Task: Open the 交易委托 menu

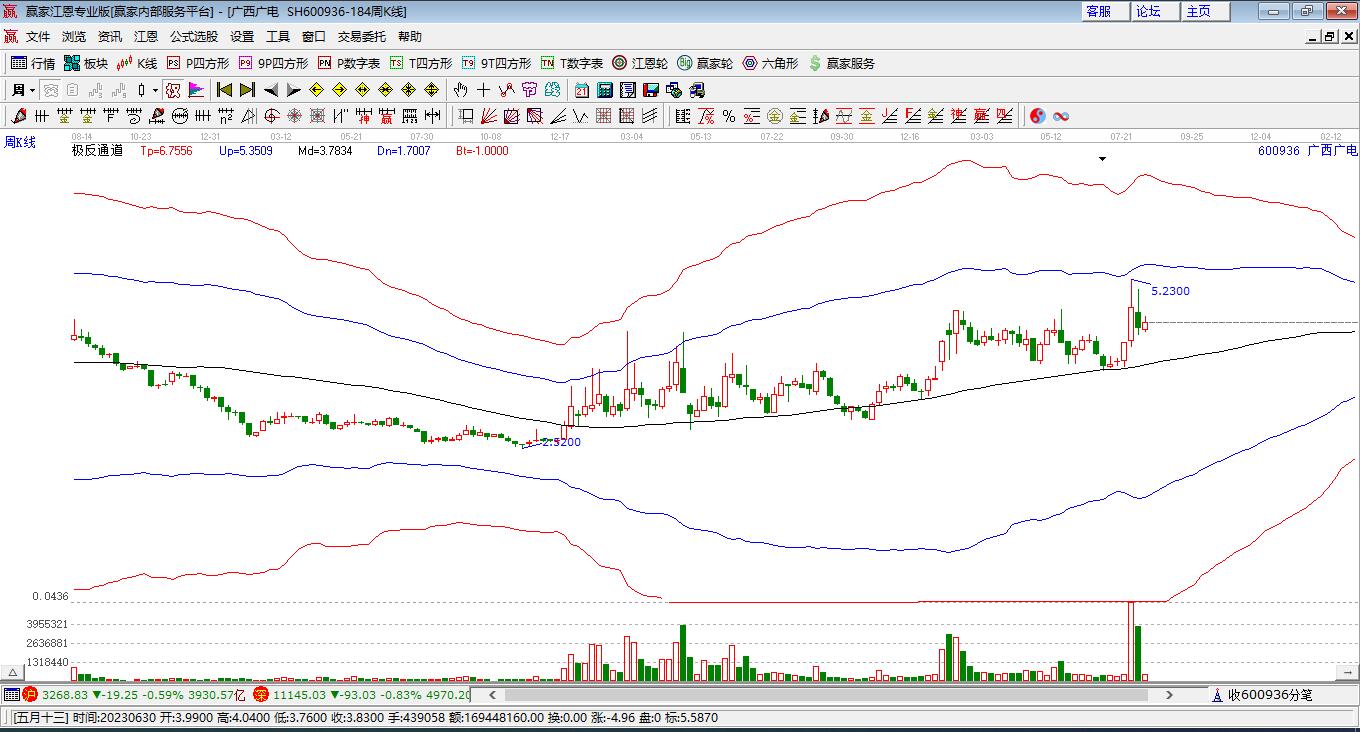Action: [x=362, y=37]
